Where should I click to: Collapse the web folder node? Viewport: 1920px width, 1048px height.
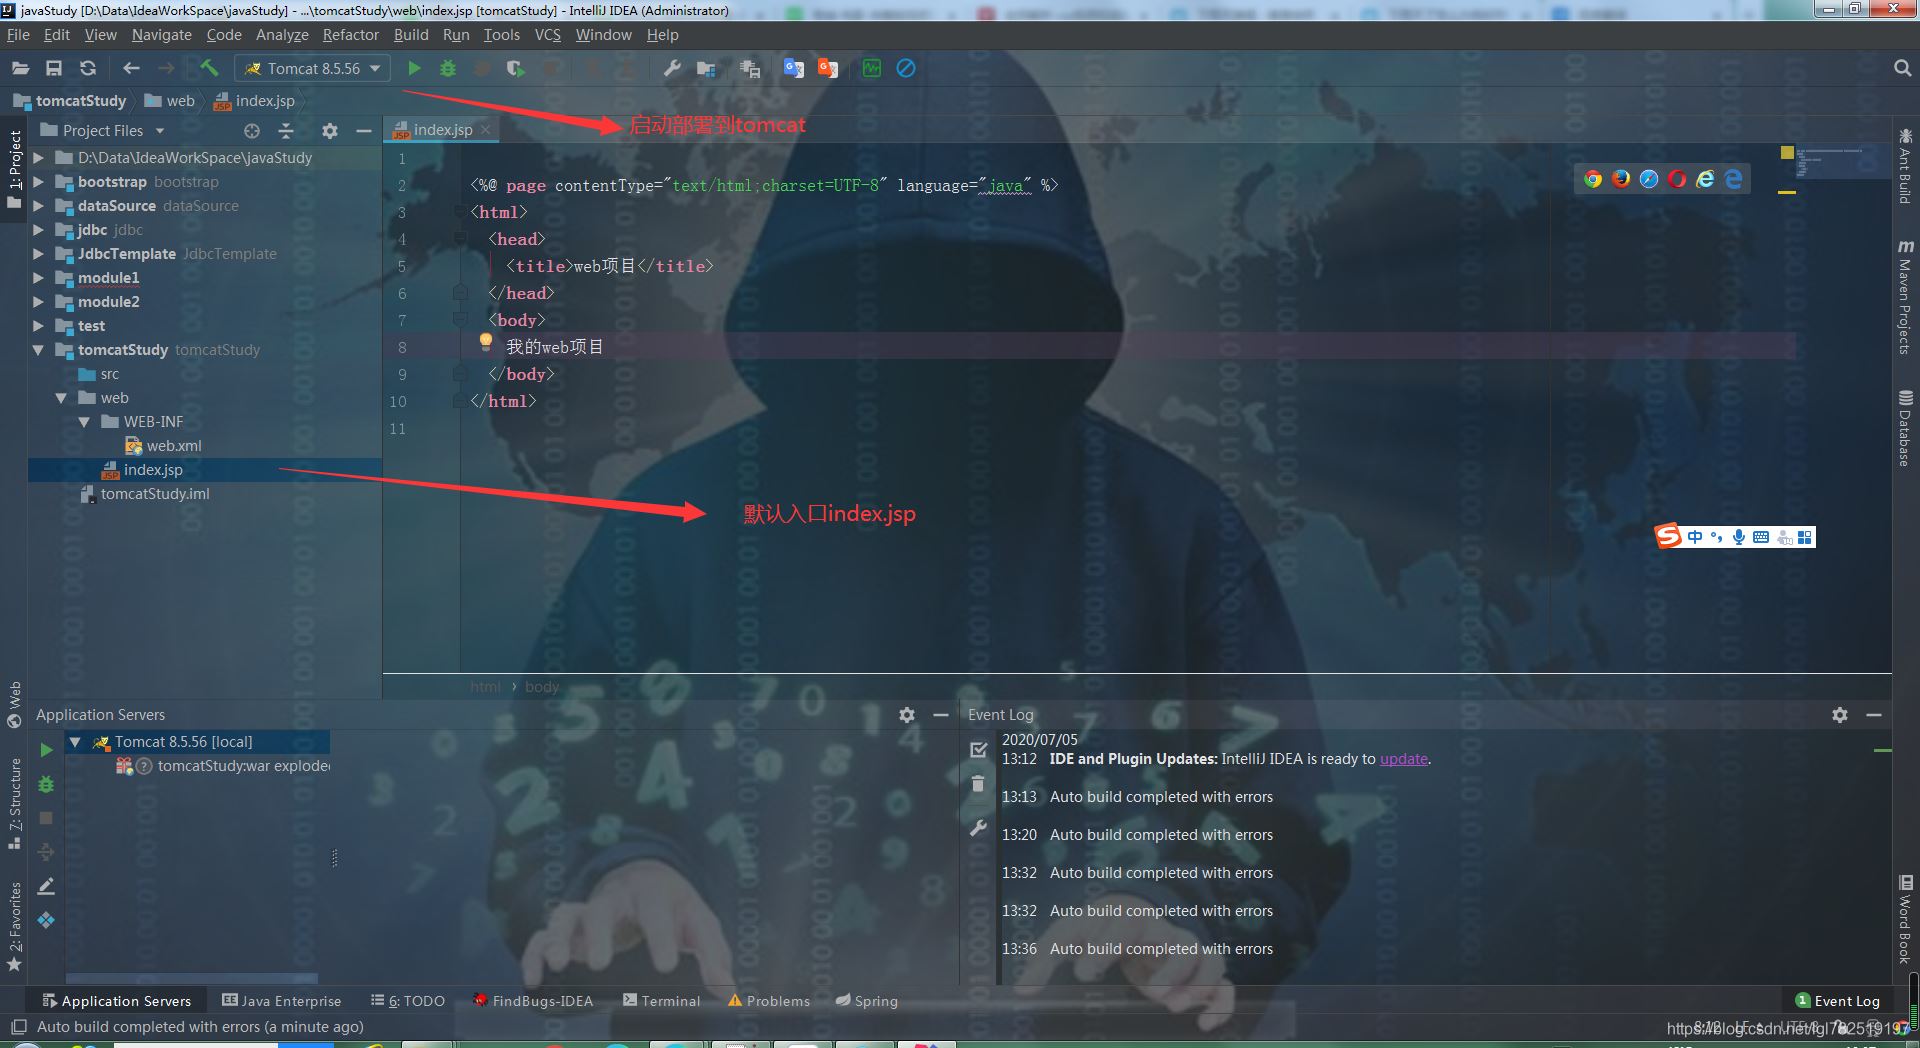point(61,398)
